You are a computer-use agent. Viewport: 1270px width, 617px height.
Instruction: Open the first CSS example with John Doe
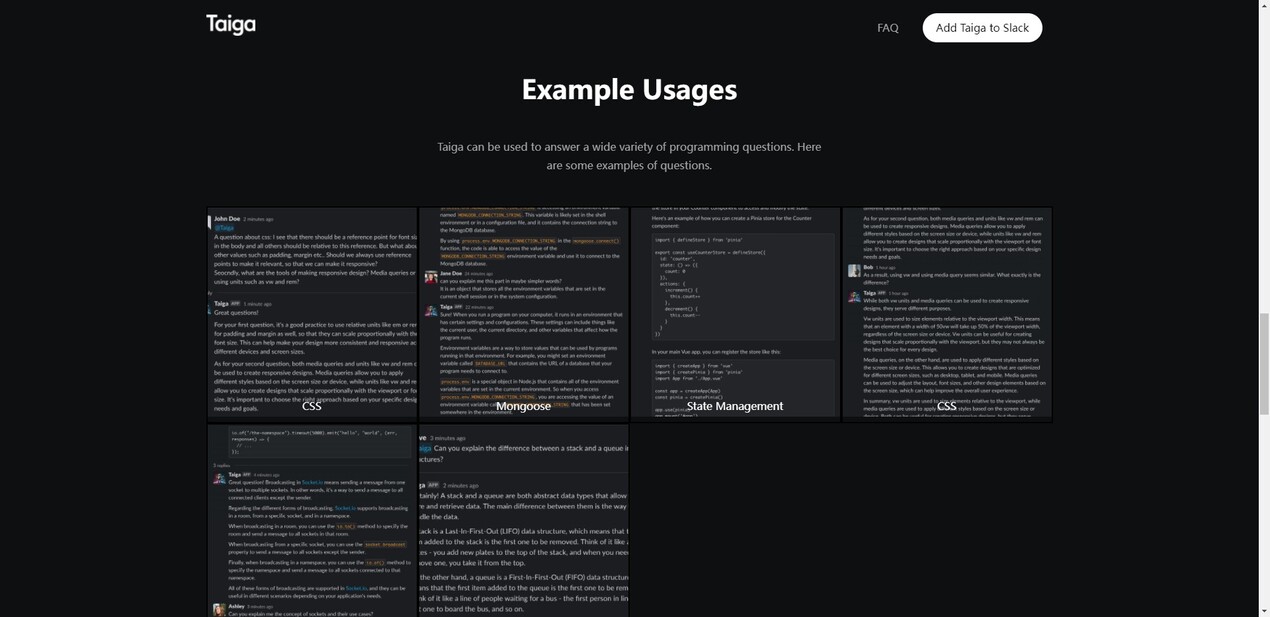tap(312, 313)
